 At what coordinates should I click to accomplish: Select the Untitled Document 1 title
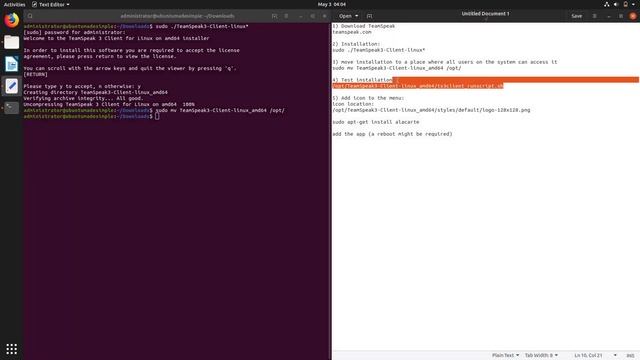click(485, 13)
